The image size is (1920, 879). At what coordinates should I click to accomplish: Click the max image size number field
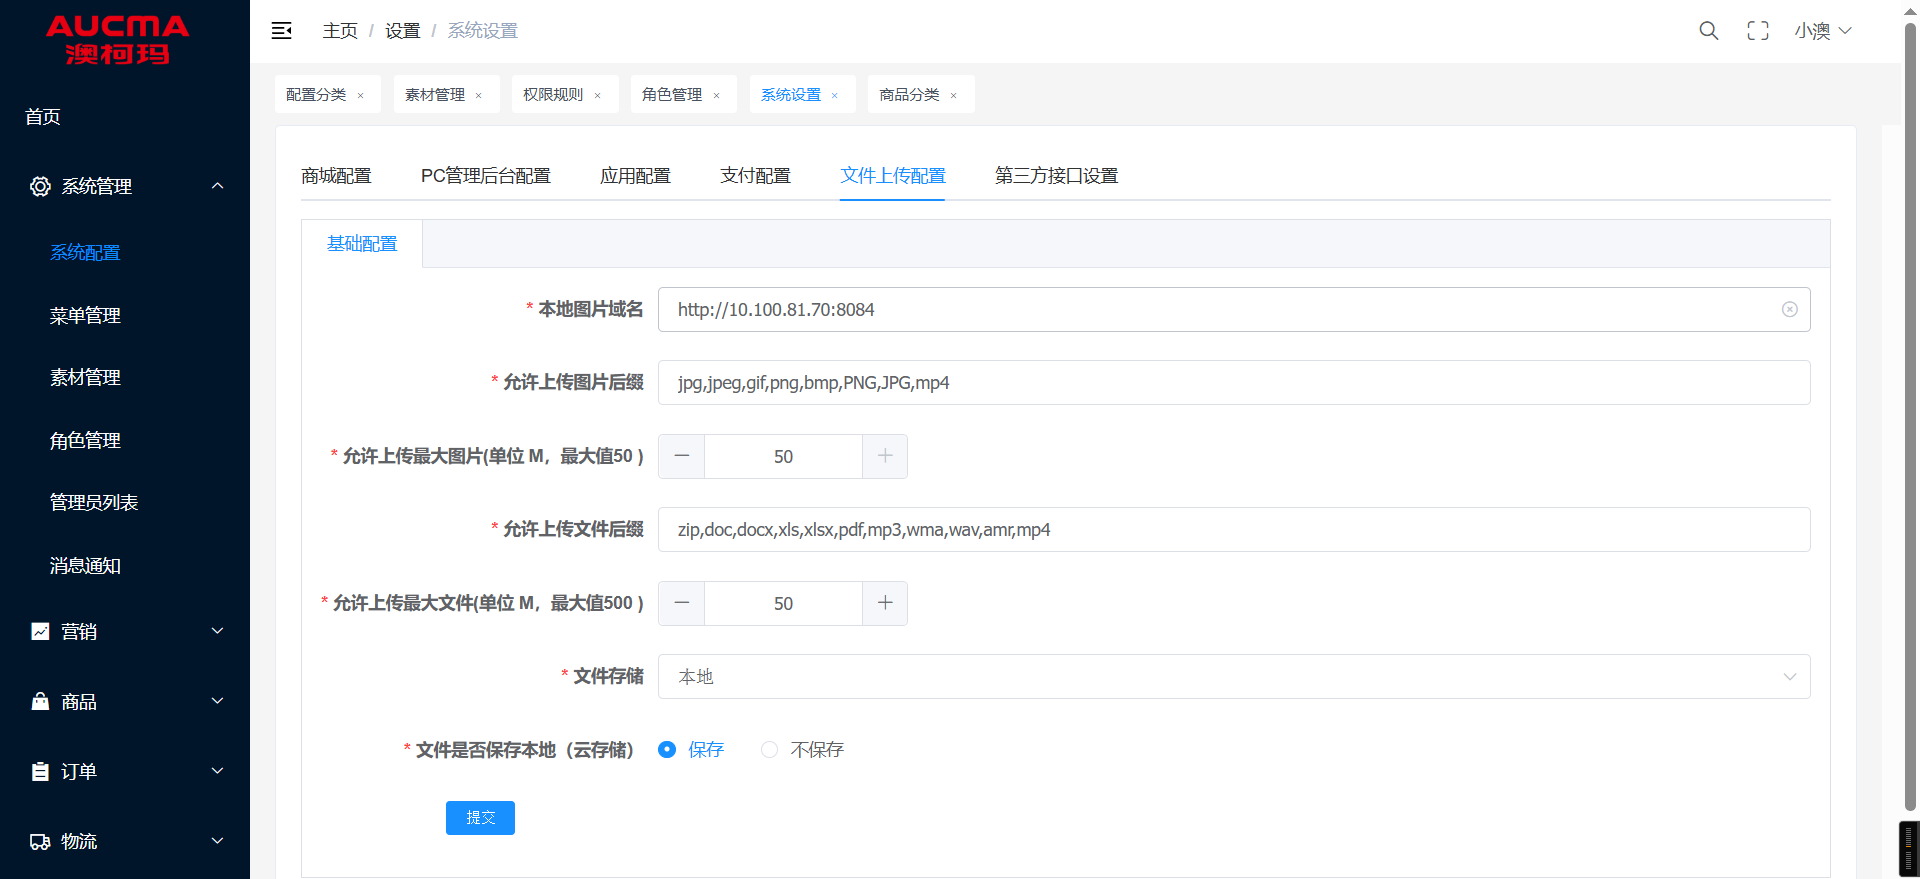783,456
